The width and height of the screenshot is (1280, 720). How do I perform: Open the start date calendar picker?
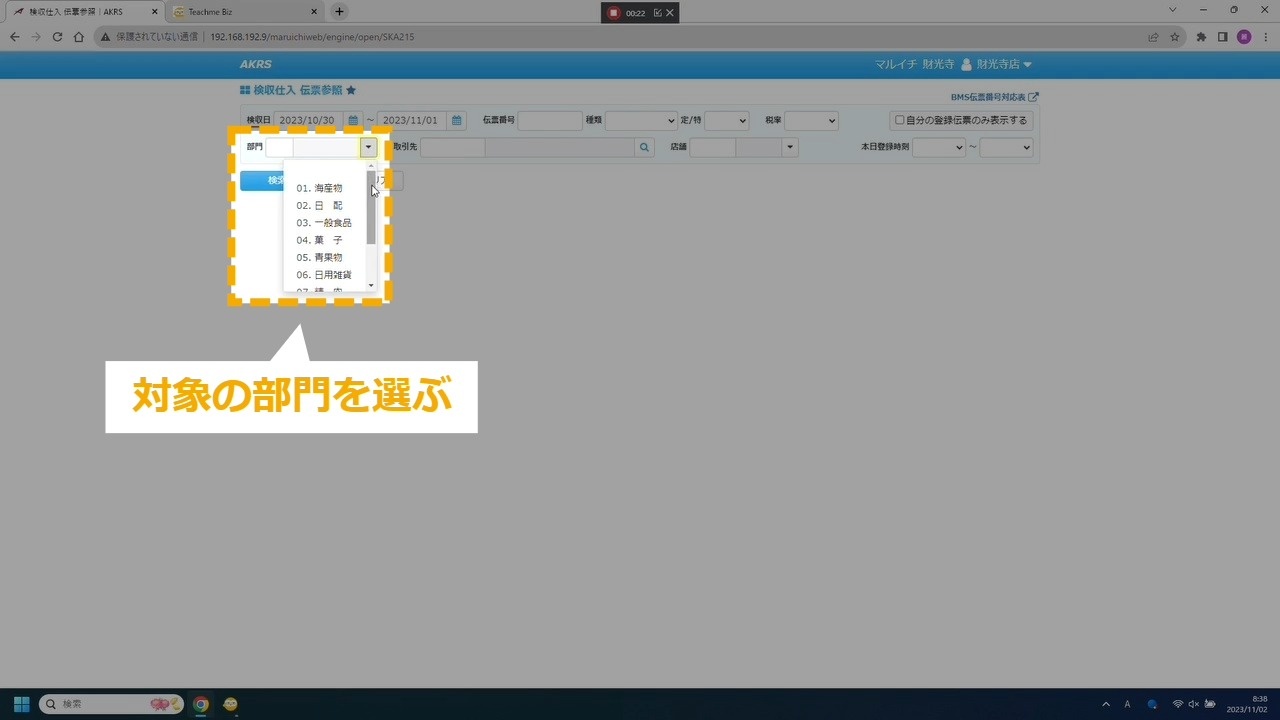pyautogui.click(x=353, y=121)
